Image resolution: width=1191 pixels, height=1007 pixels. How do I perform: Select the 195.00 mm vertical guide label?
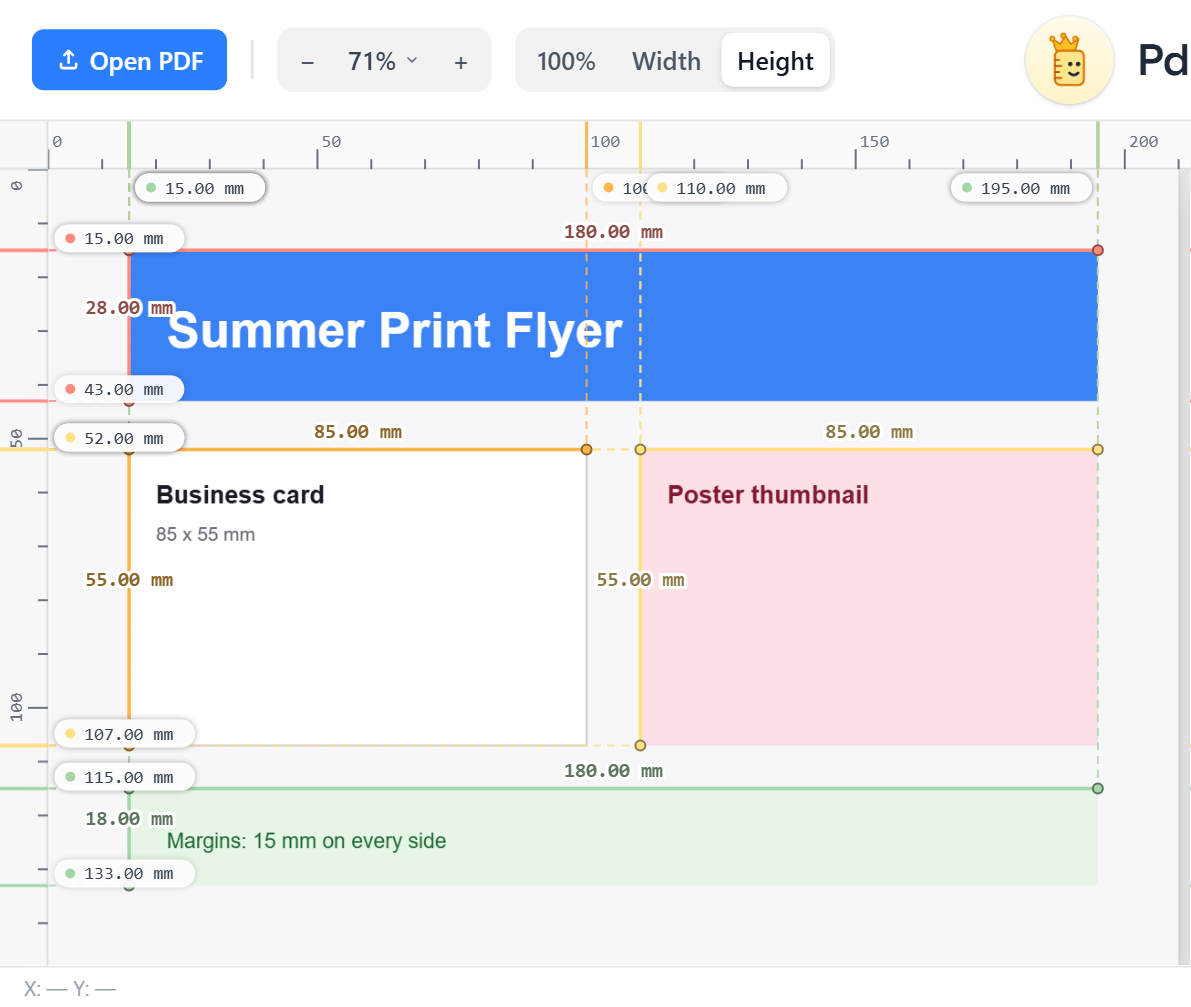(x=1021, y=188)
